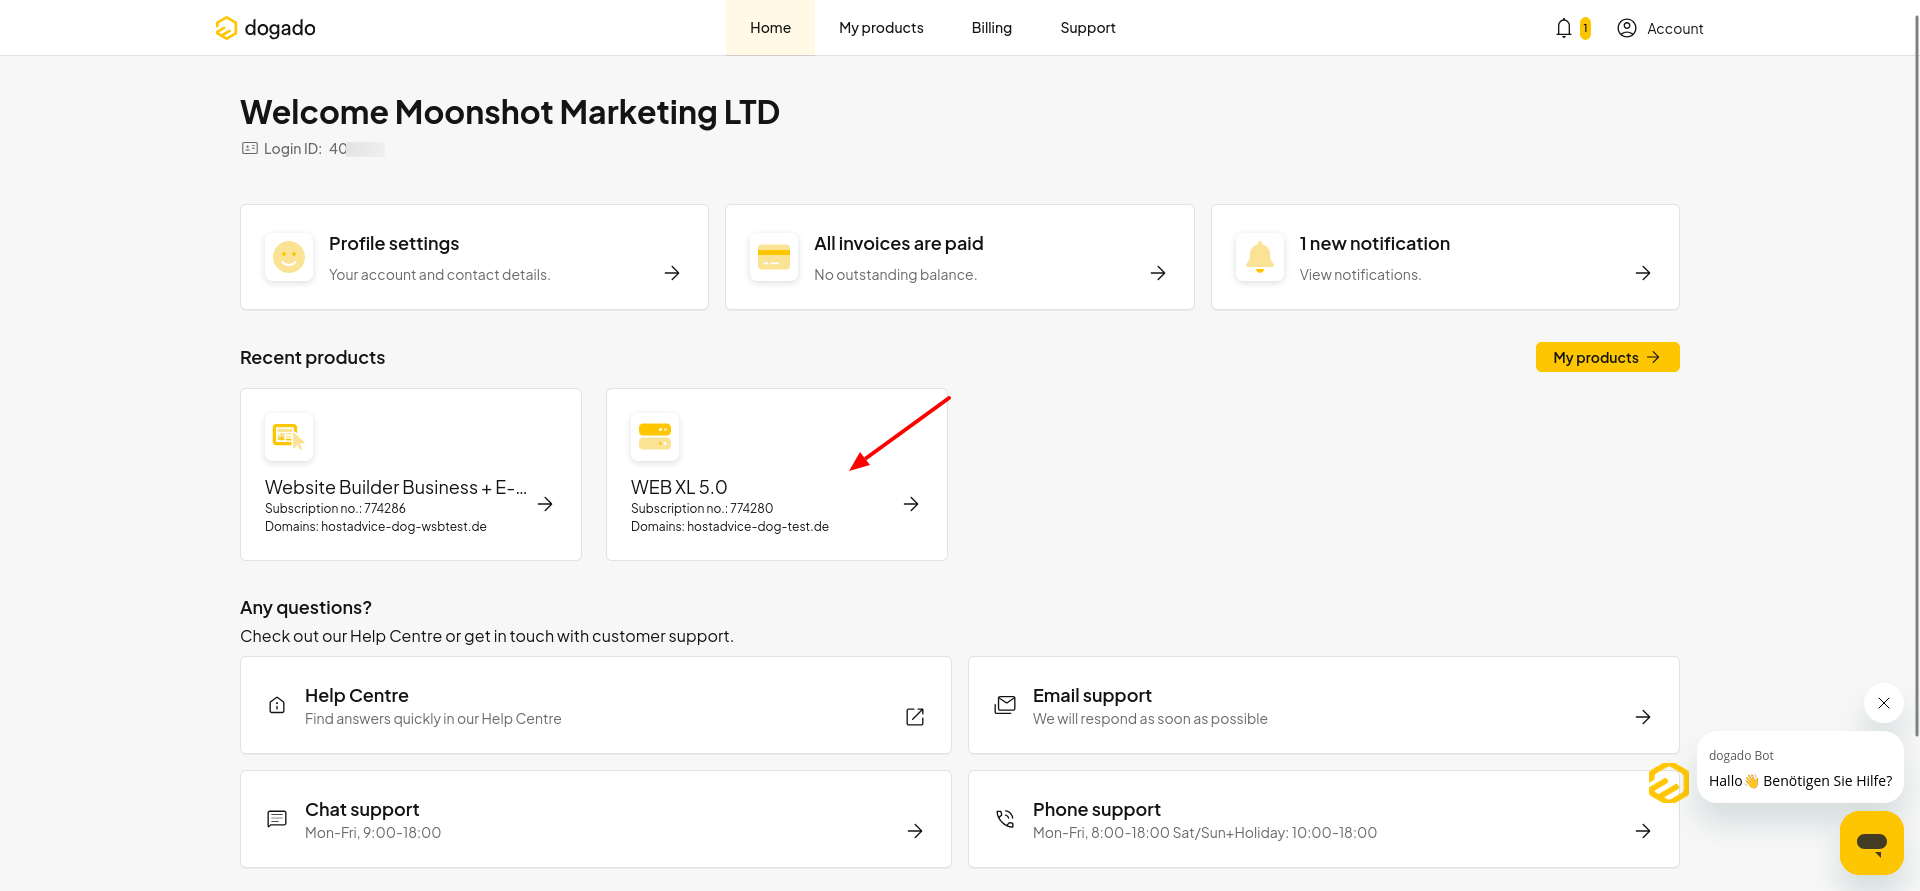Open the Phone support title

click(1097, 810)
